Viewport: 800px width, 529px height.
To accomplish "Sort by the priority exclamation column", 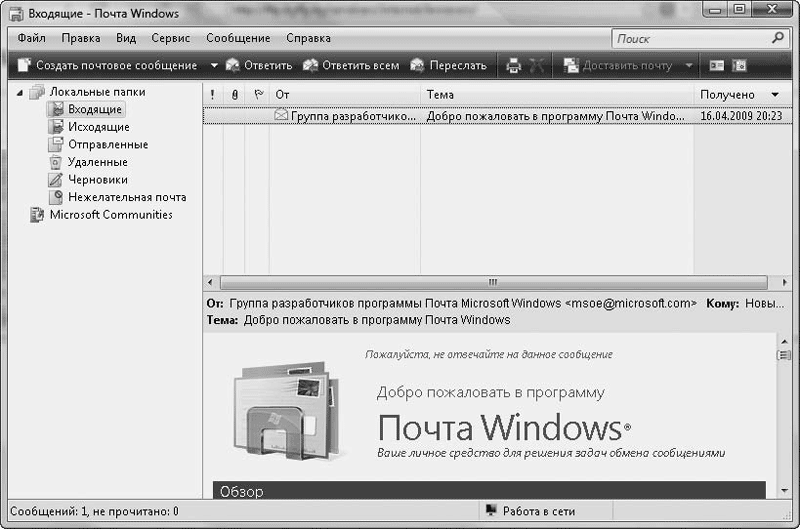I will (212, 94).
